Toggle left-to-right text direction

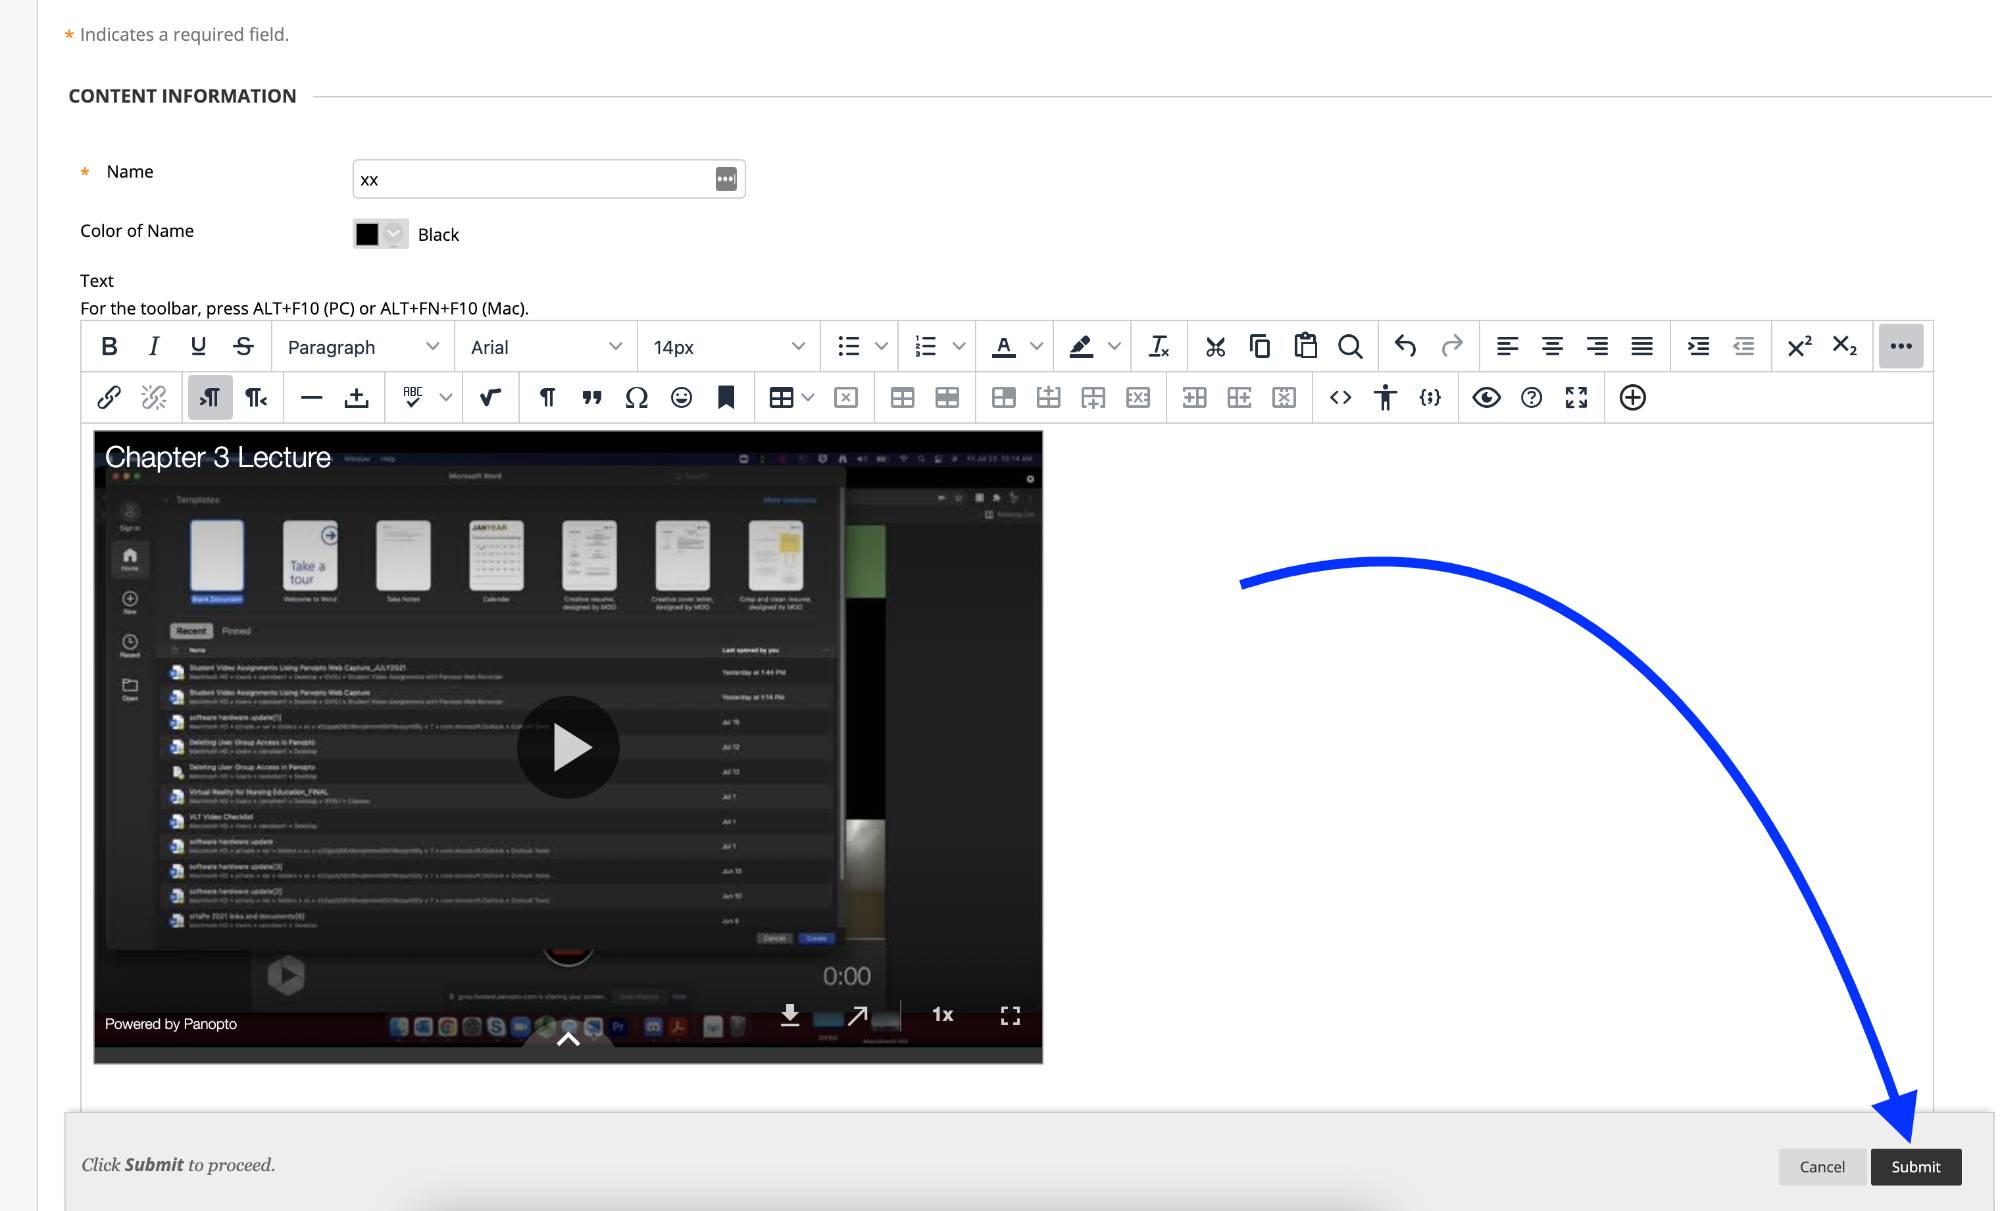pyautogui.click(x=209, y=398)
